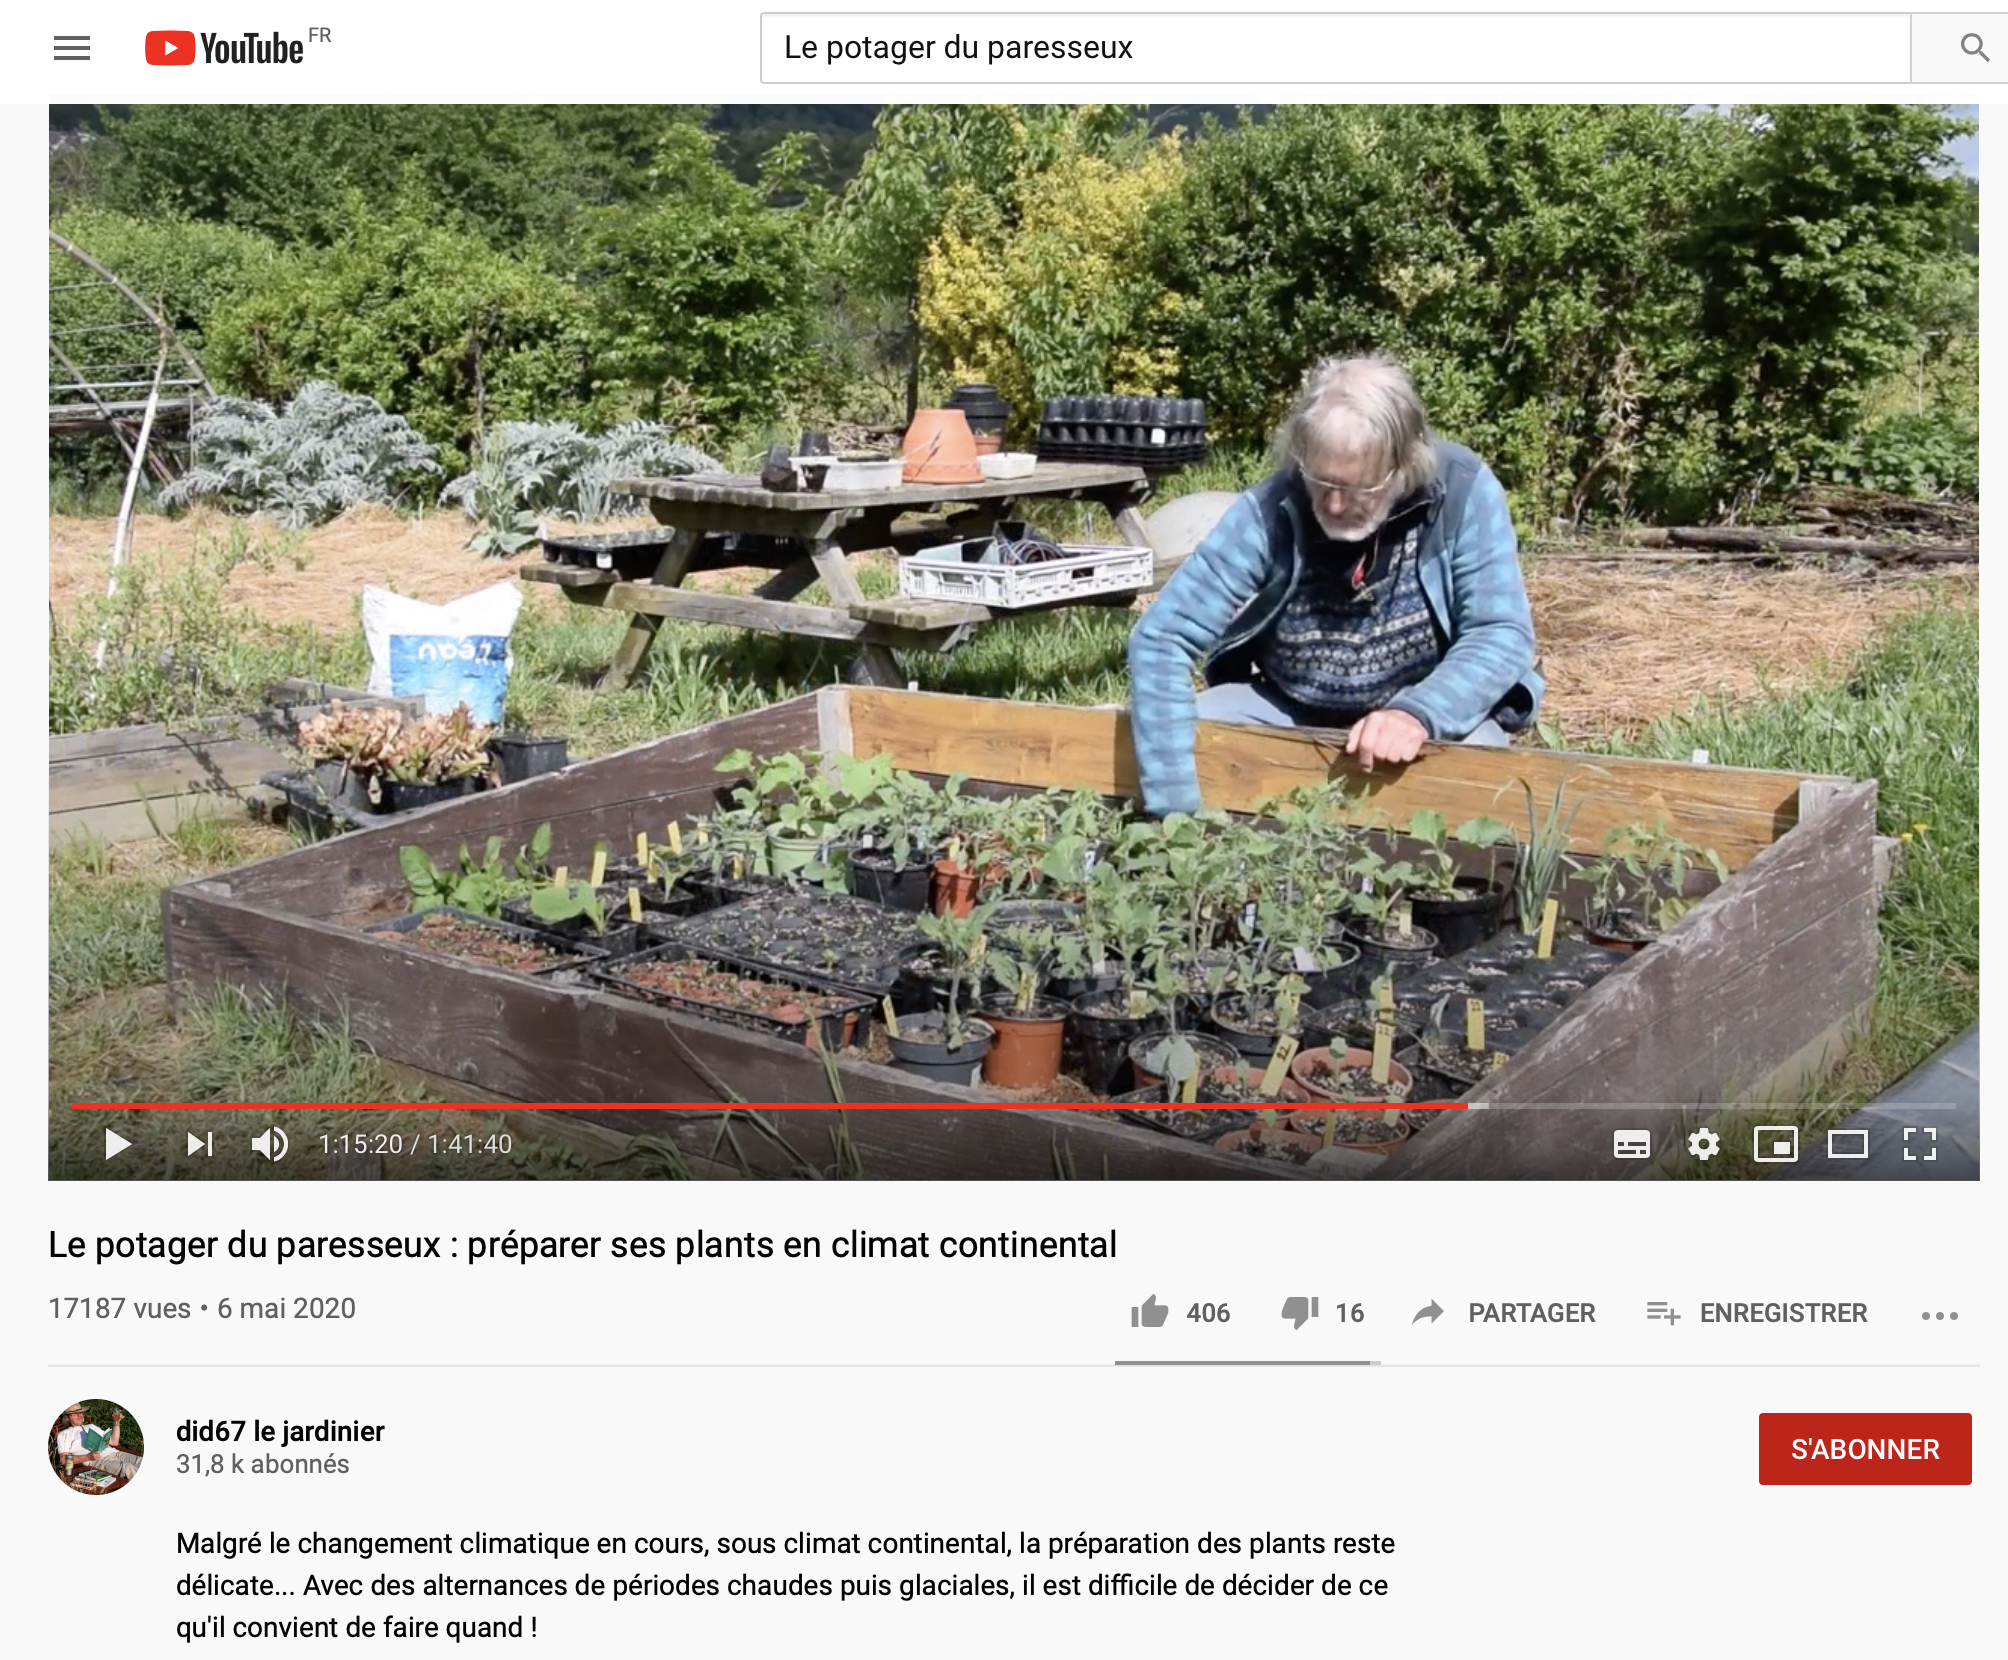This screenshot has width=2008, height=1660.
Task: Click the channel avatar thumbnail
Action: tap(96, 1447)
